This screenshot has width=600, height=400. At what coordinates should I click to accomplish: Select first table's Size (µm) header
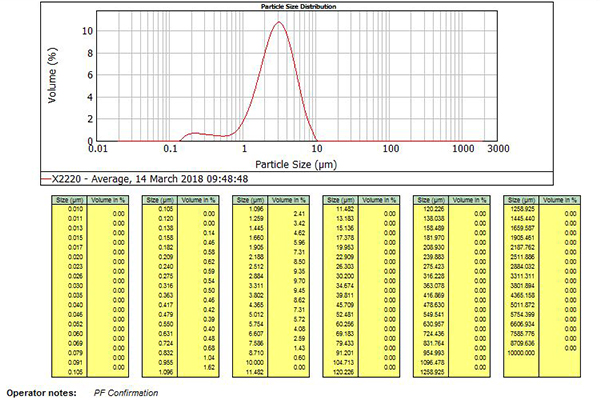tap(67, 201)
